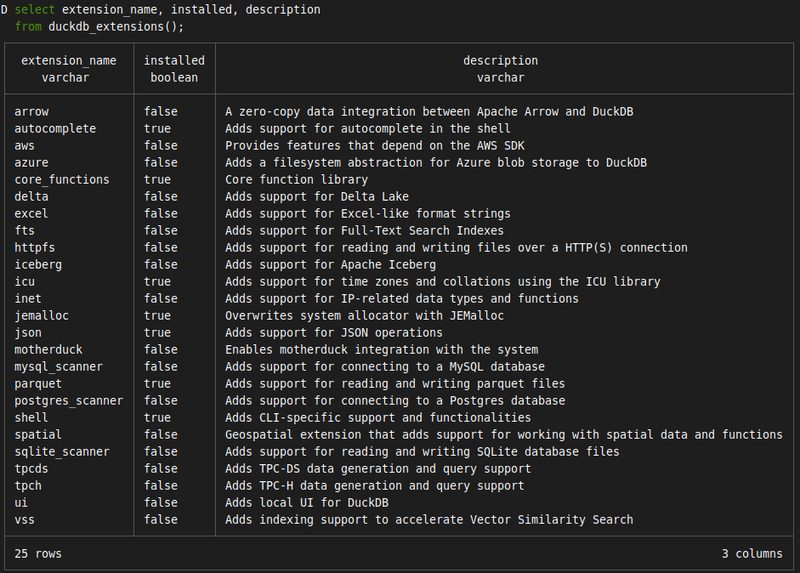The height and width of the screenshot is (573, 800).
Task: Click the 'delta' extension name
Action: click(32, 197)
